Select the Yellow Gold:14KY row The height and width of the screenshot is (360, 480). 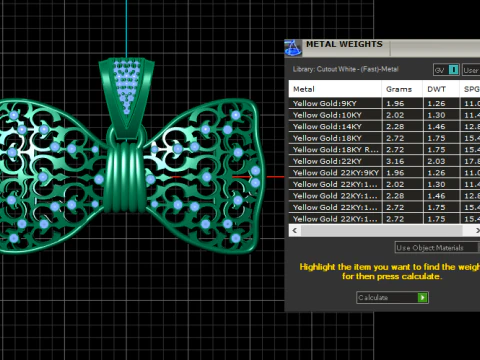pos(384,126)
